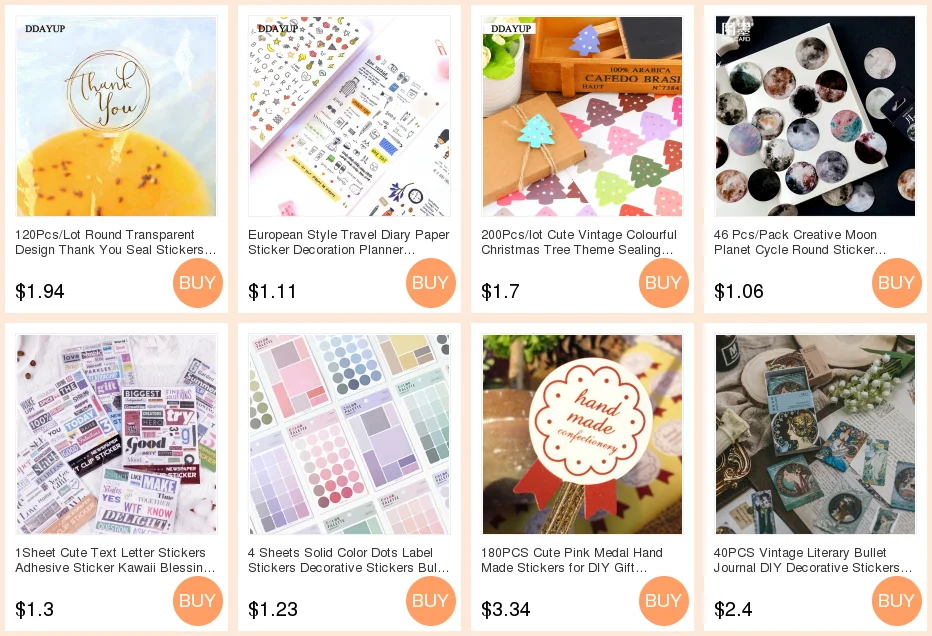Open the '4 Sheets Solid Color Dots' title

click(349, 560)
